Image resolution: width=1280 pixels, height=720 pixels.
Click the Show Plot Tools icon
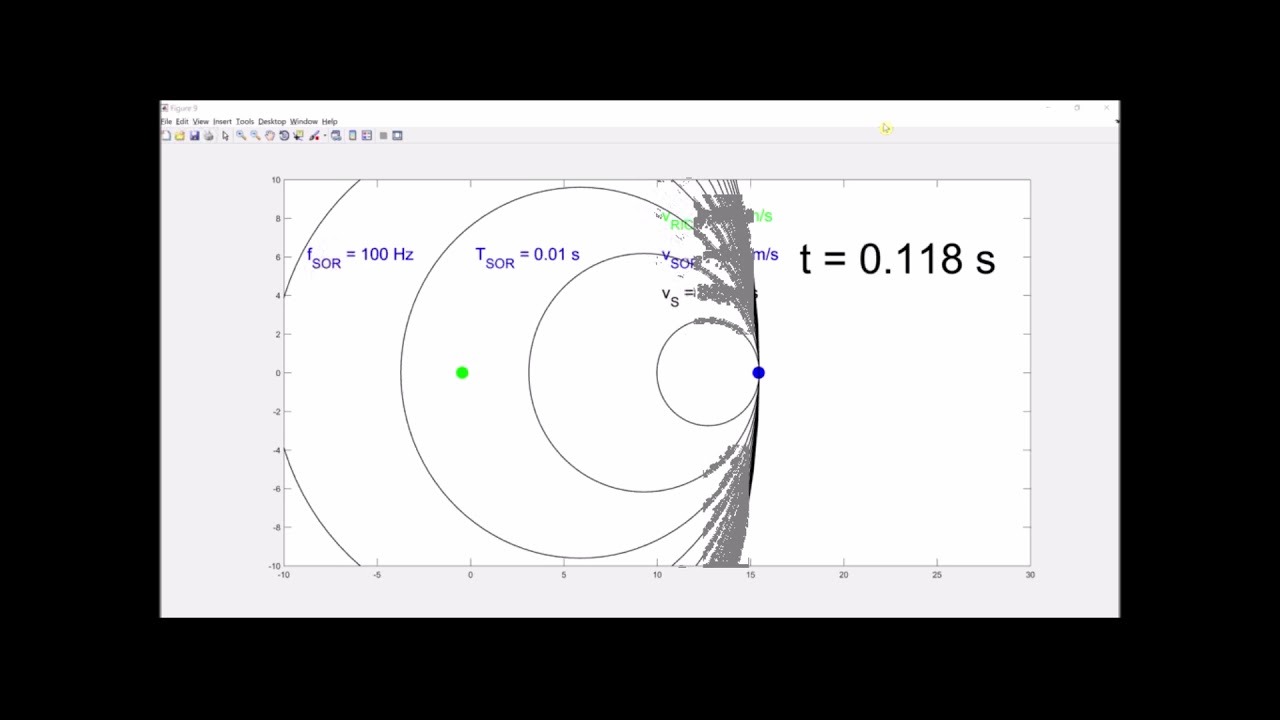397,135
